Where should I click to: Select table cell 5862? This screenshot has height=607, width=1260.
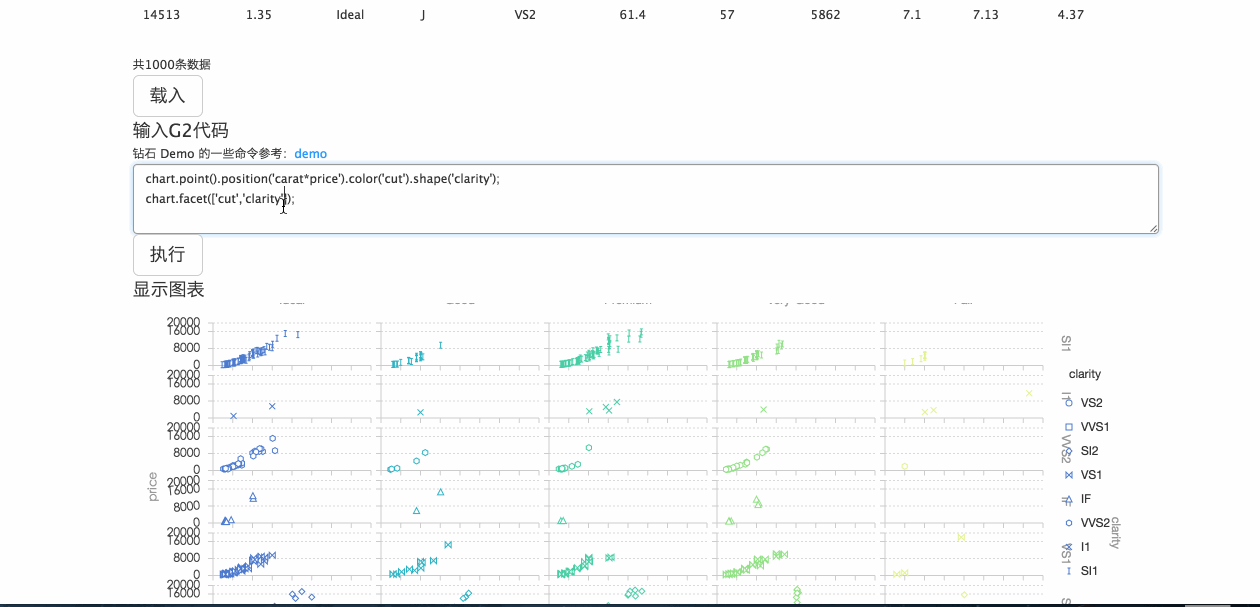825,15
